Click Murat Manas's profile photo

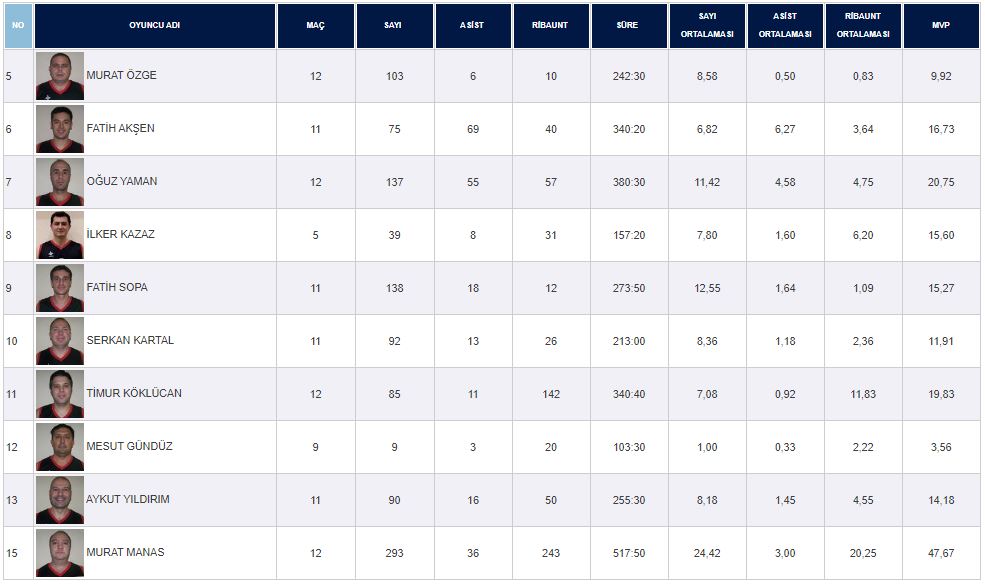(60, 553)
